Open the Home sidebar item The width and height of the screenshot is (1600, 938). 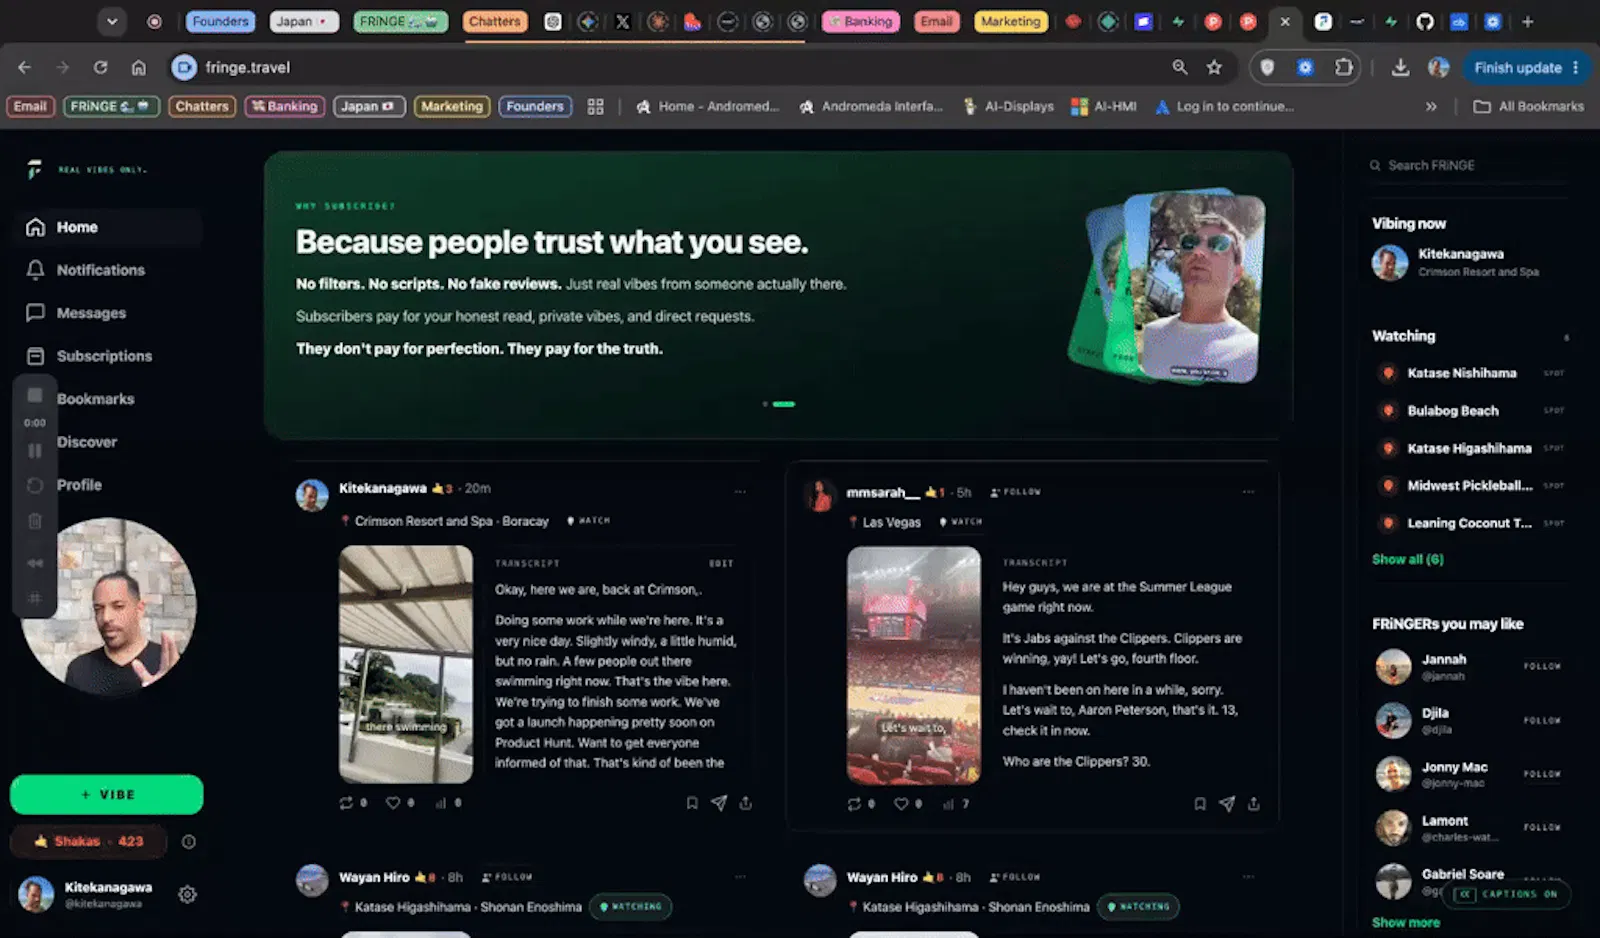click(108, 227)
